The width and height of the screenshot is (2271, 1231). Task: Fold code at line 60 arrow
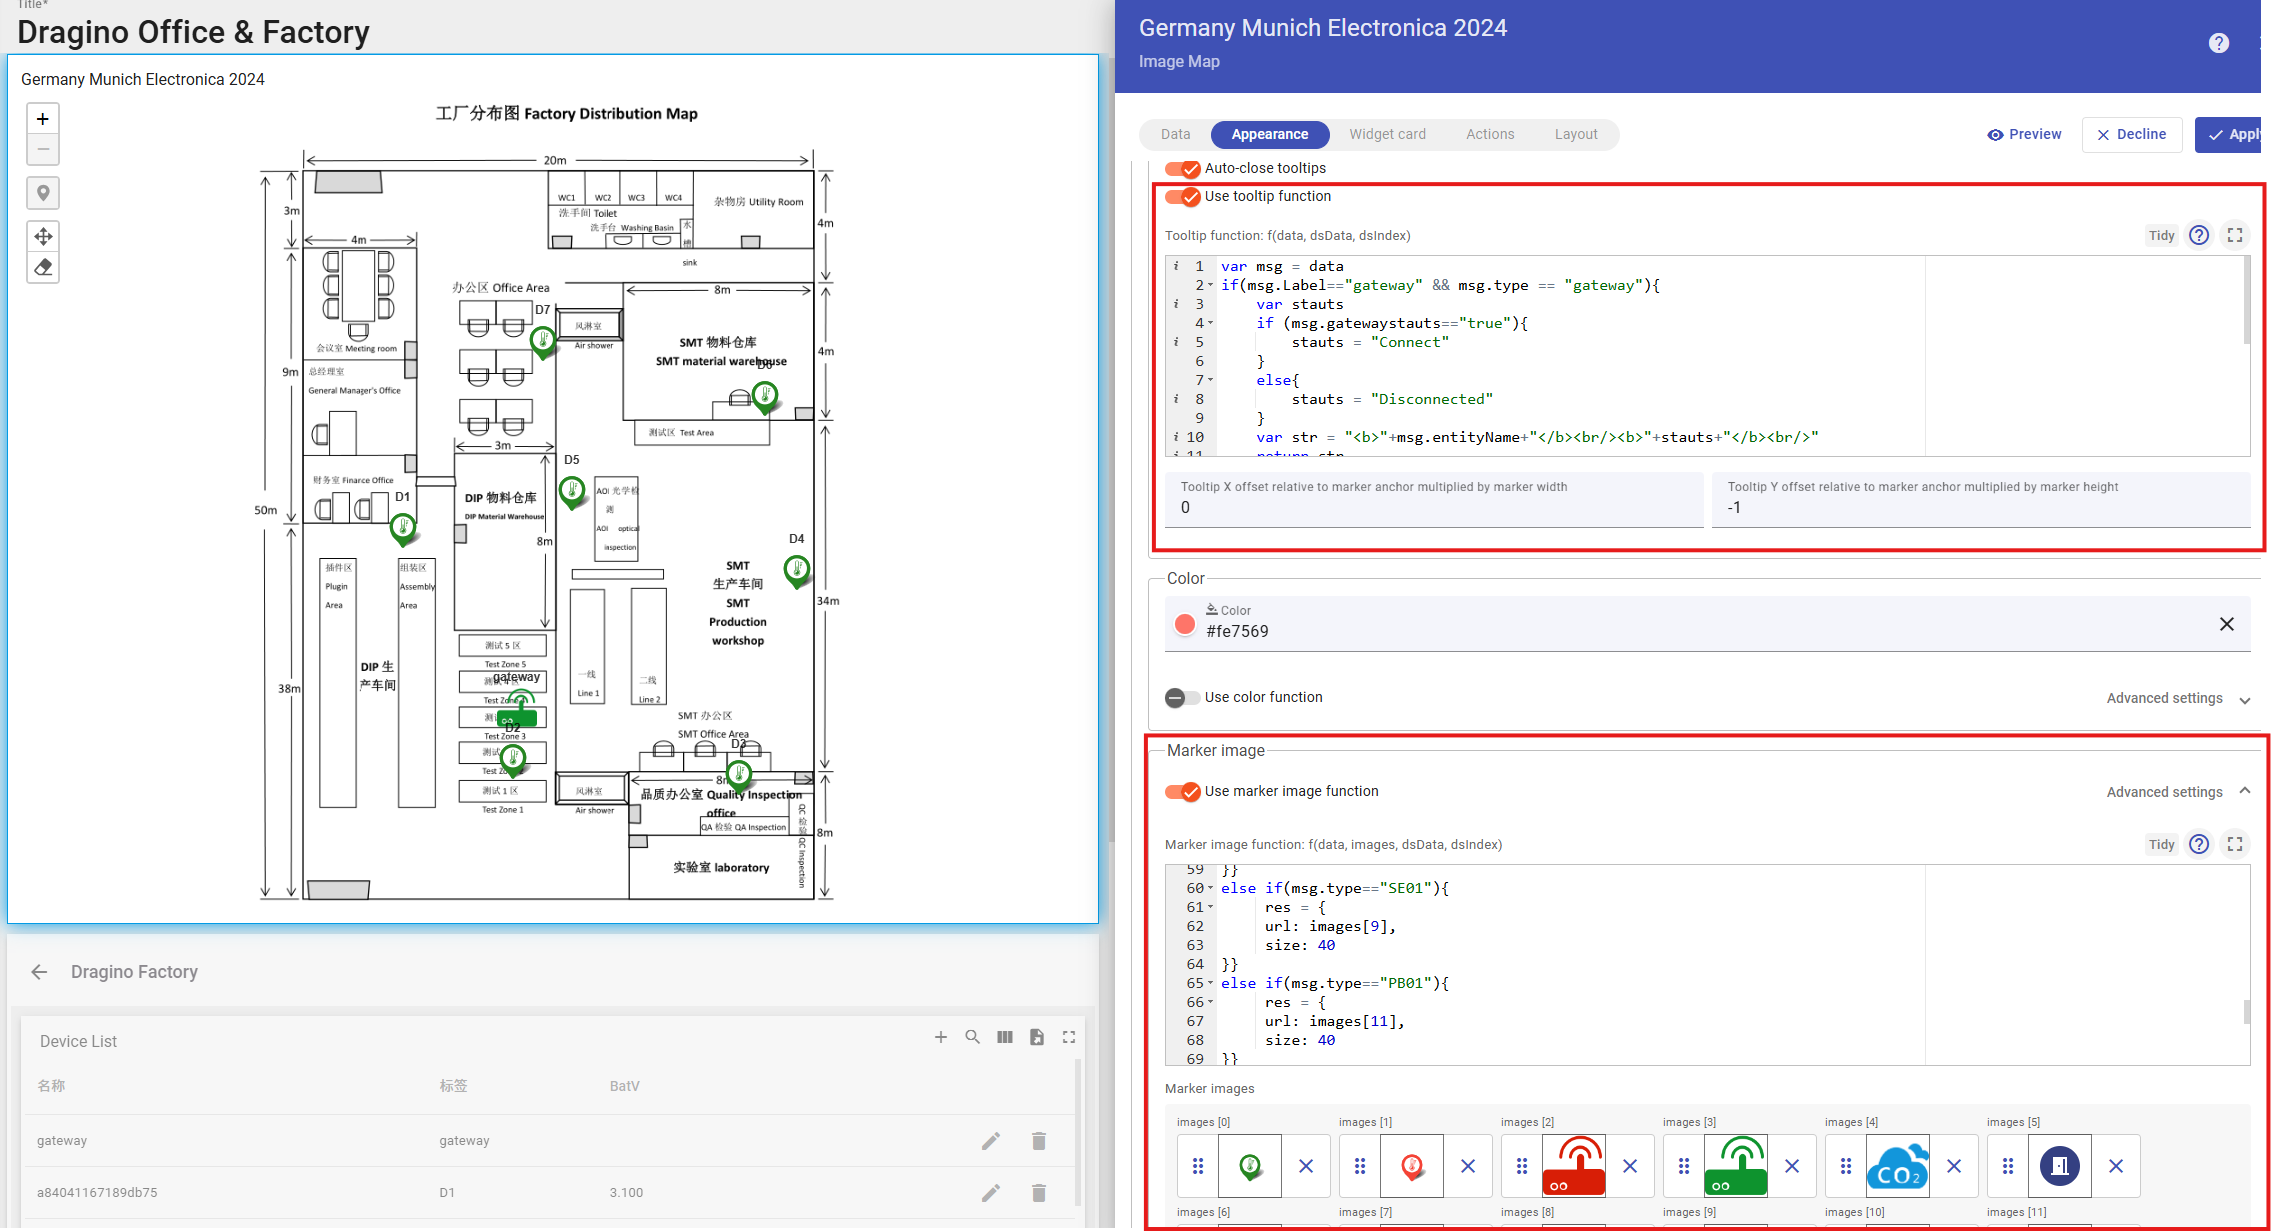coord(1211,888)
